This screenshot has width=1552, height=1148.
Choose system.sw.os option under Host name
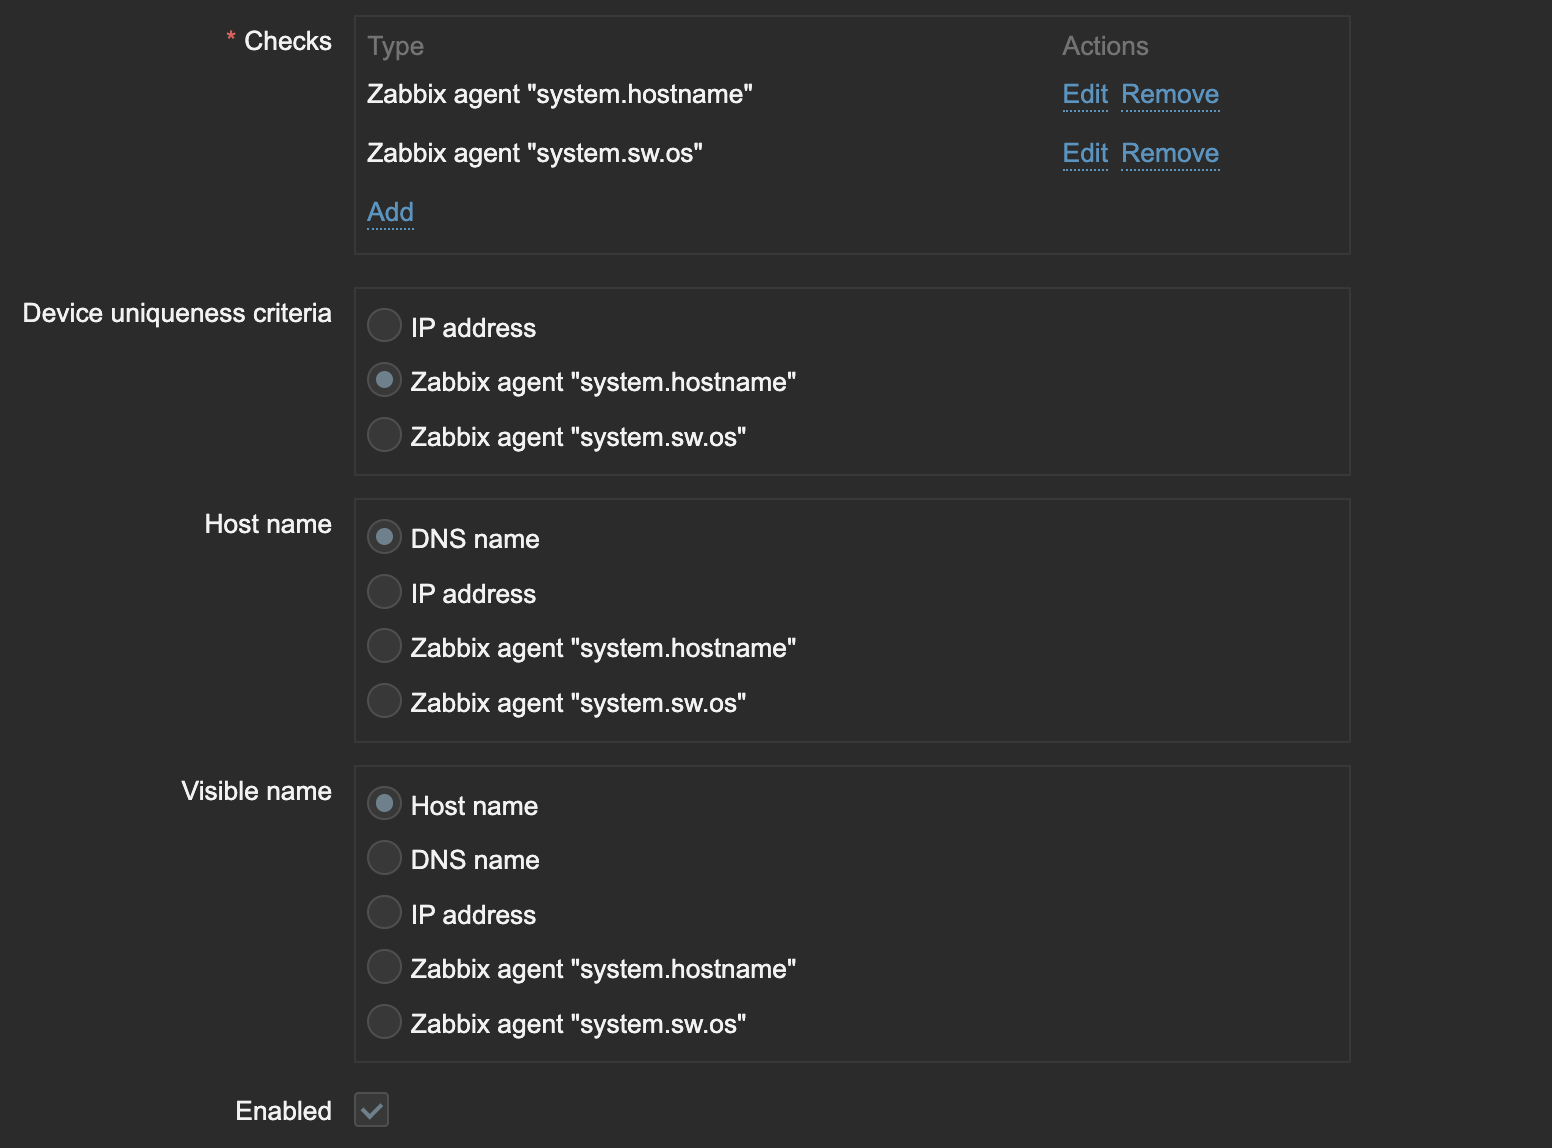(x=385, y=701)
